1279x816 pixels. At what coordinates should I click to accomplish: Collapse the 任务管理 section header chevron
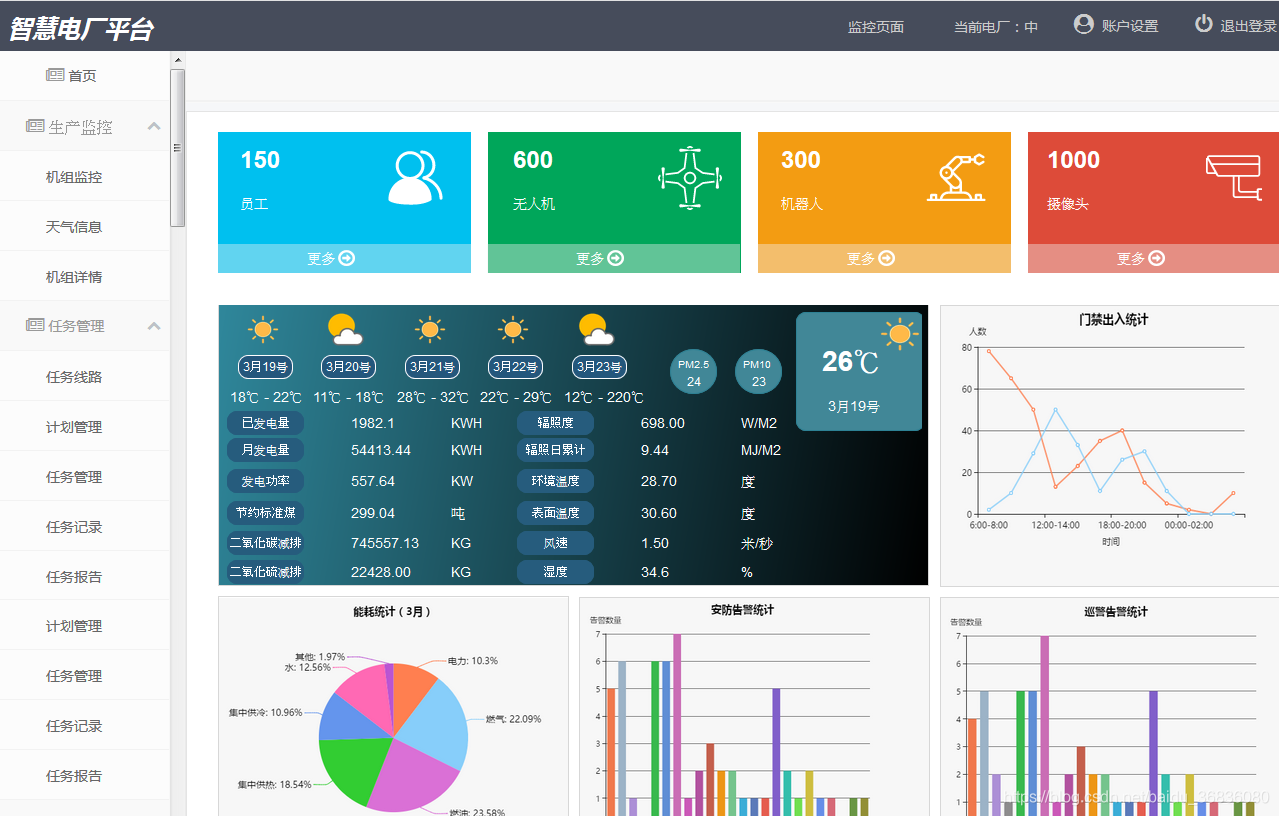[154, 325]
